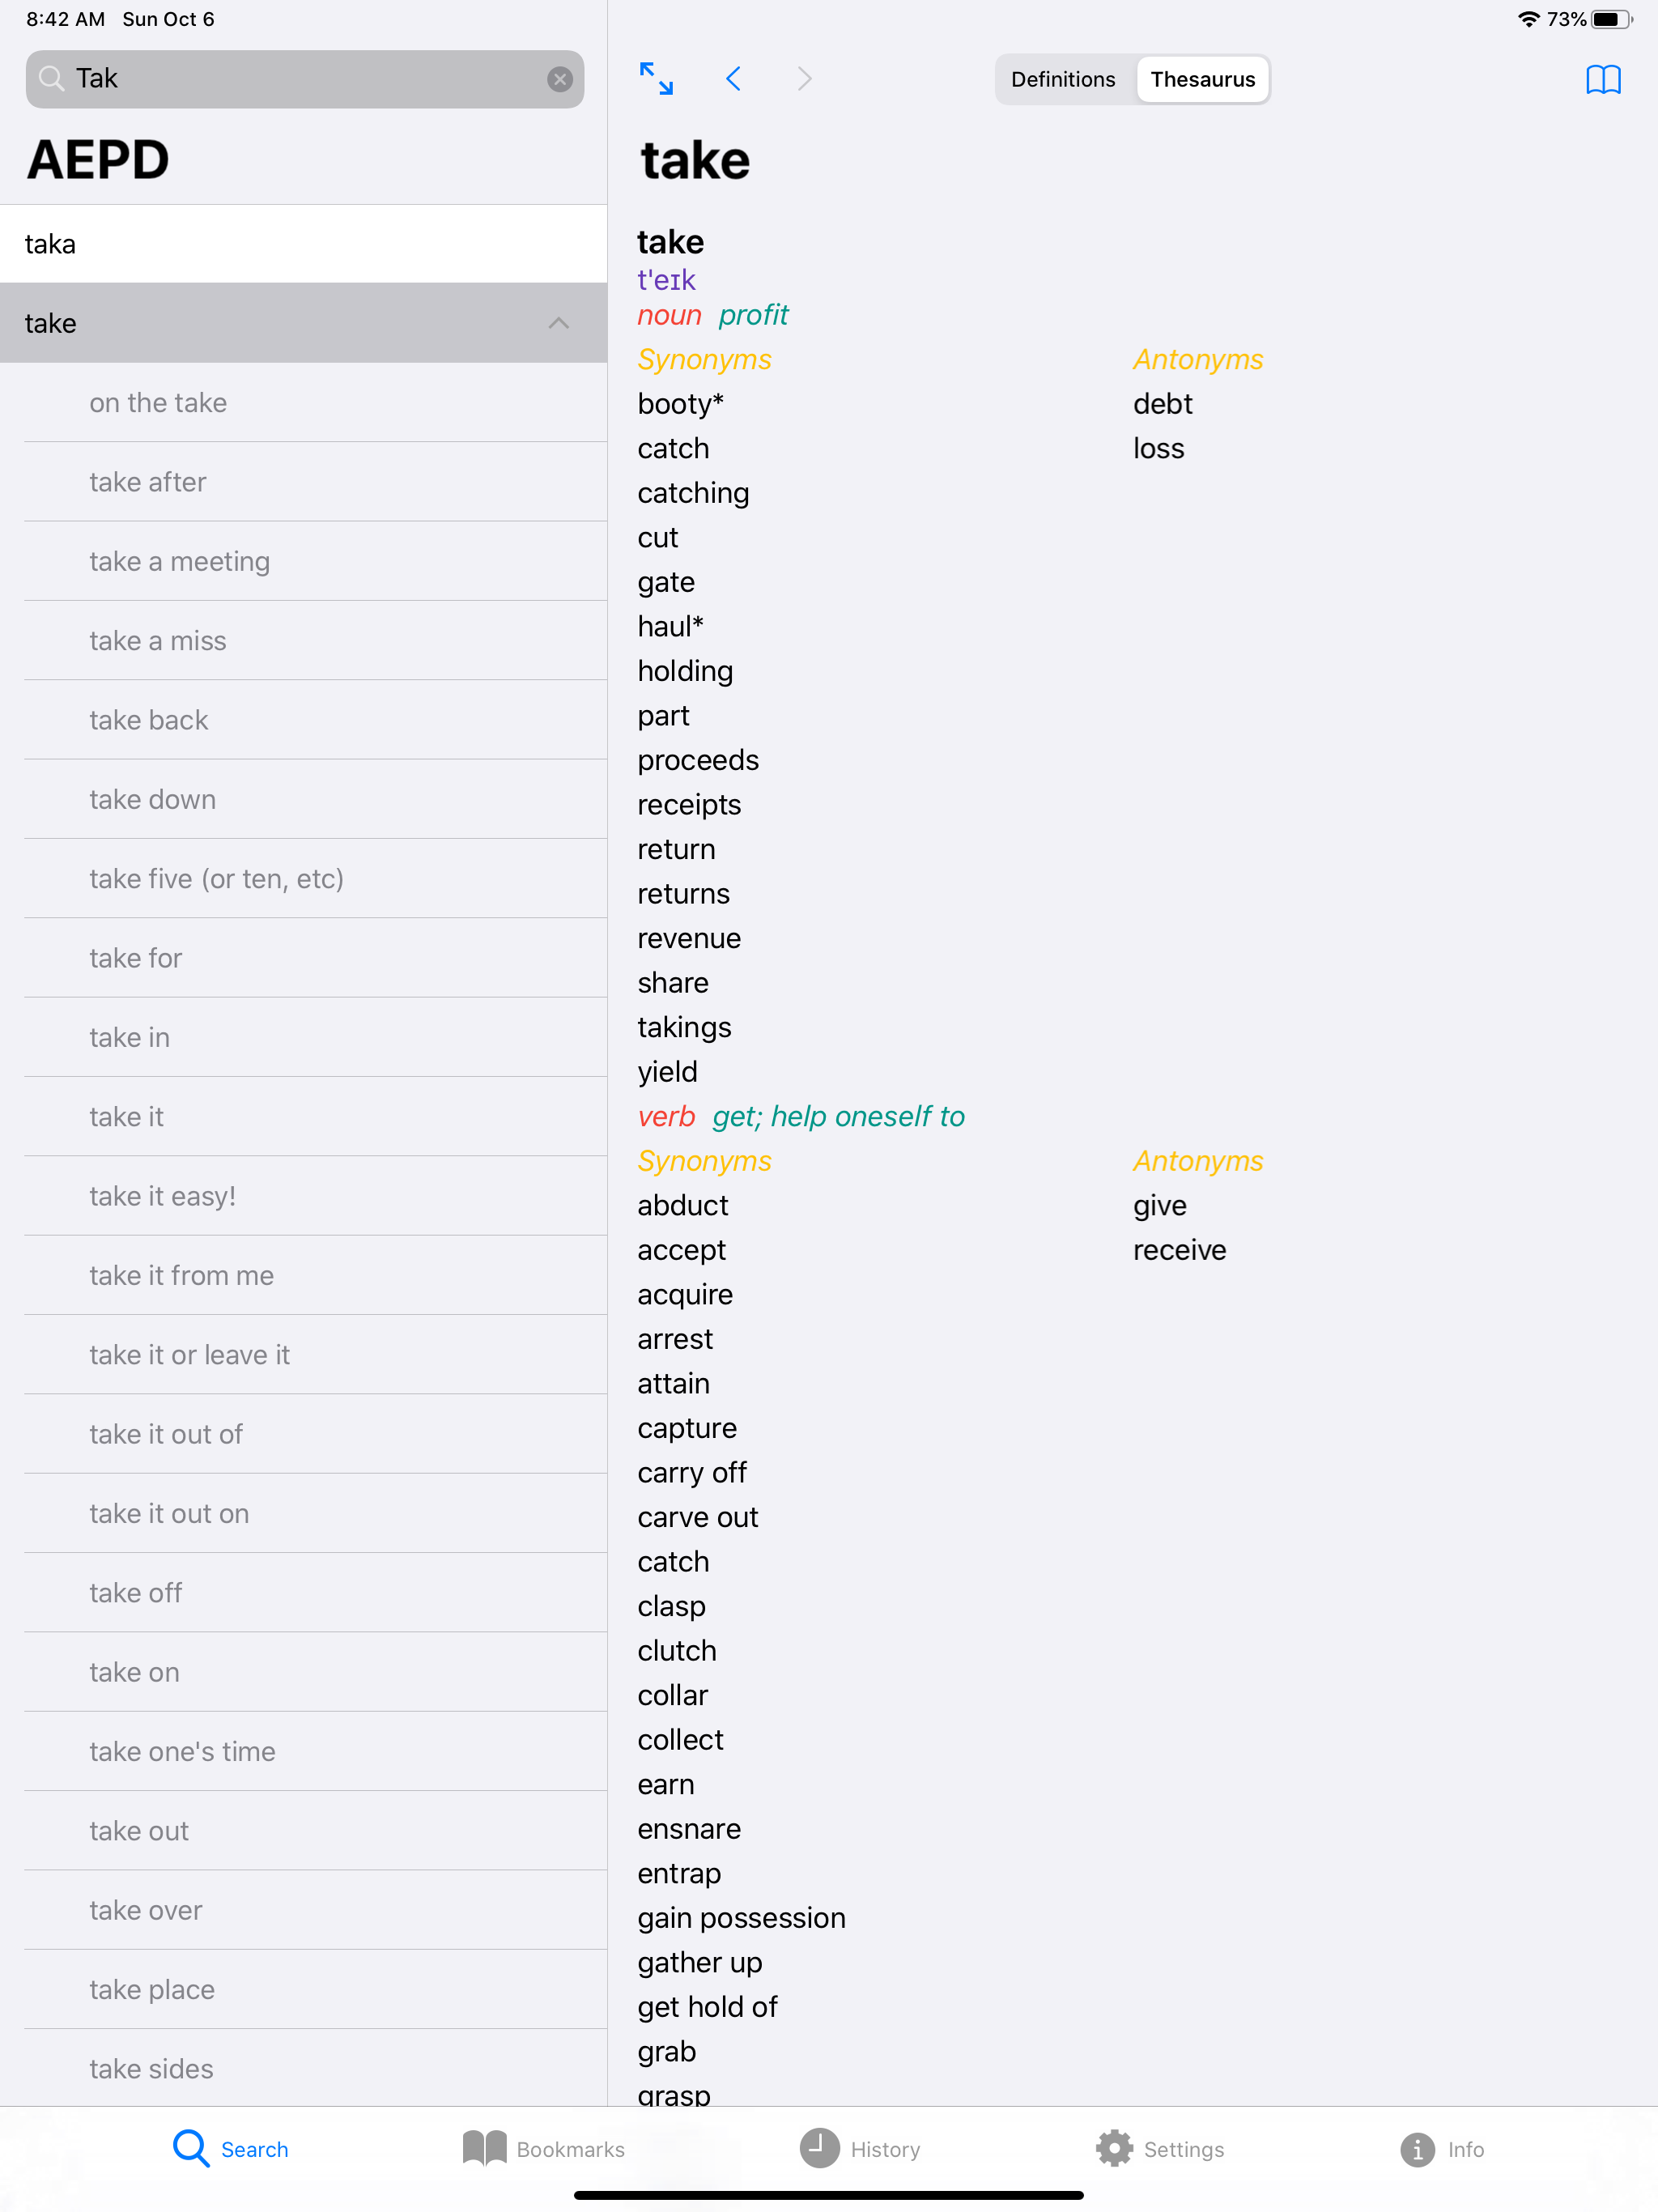This screenshot has width=1658, height=2212.
Task: Open the Settings gear tab
Action: [1159, 2149]
